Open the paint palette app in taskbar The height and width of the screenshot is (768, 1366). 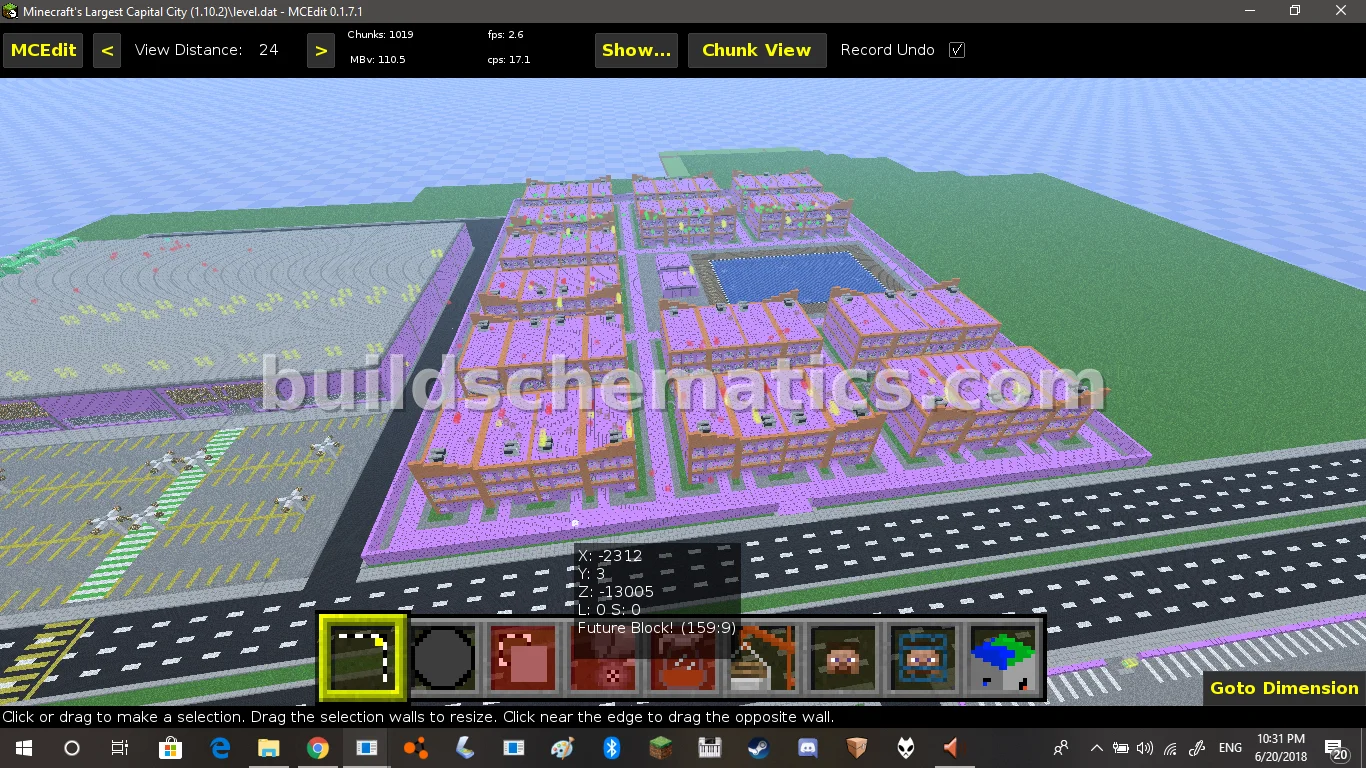(x=563, y=748)
